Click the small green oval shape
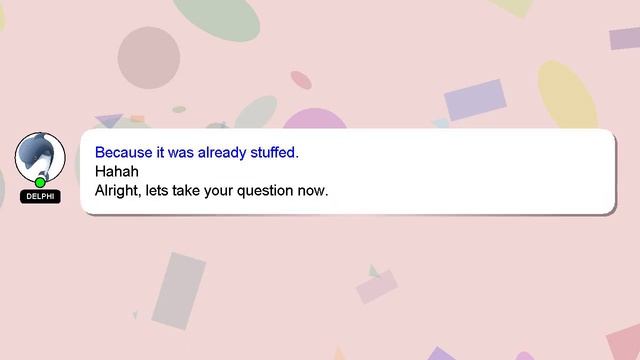 click(179, 109)
